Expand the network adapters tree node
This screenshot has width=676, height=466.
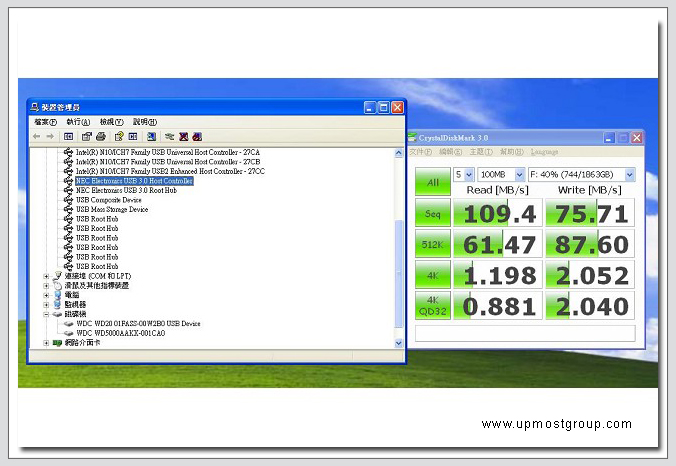(46, 343)
